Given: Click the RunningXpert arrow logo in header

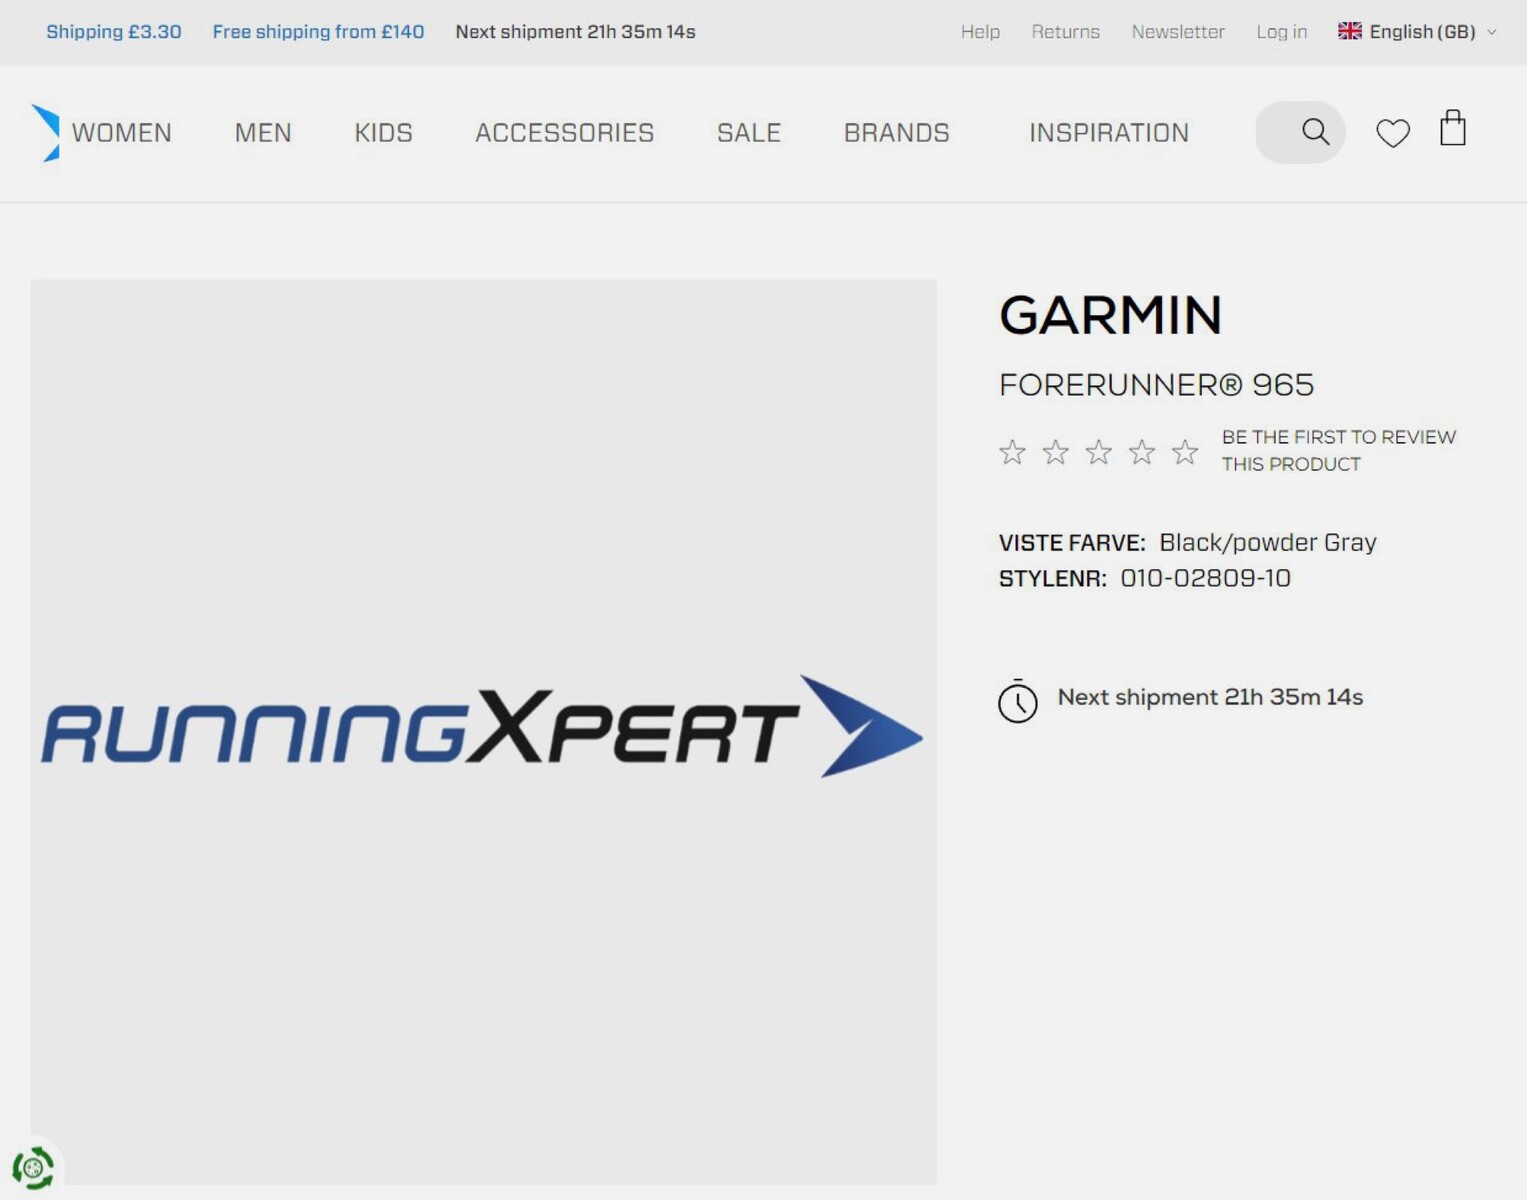Looking at the screenshot, I should [x=46, y=132].
